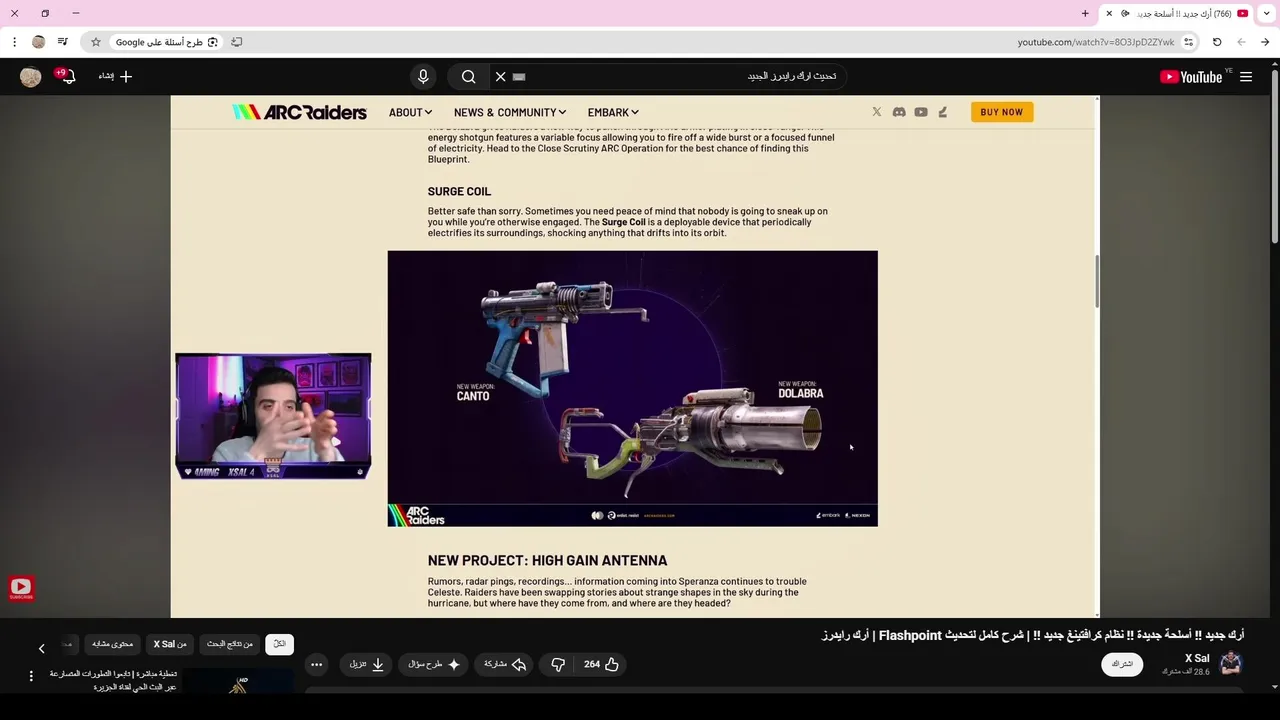Select the YouTube video tab
This screenshot has width=1280, height=720.
point(1177,13)
